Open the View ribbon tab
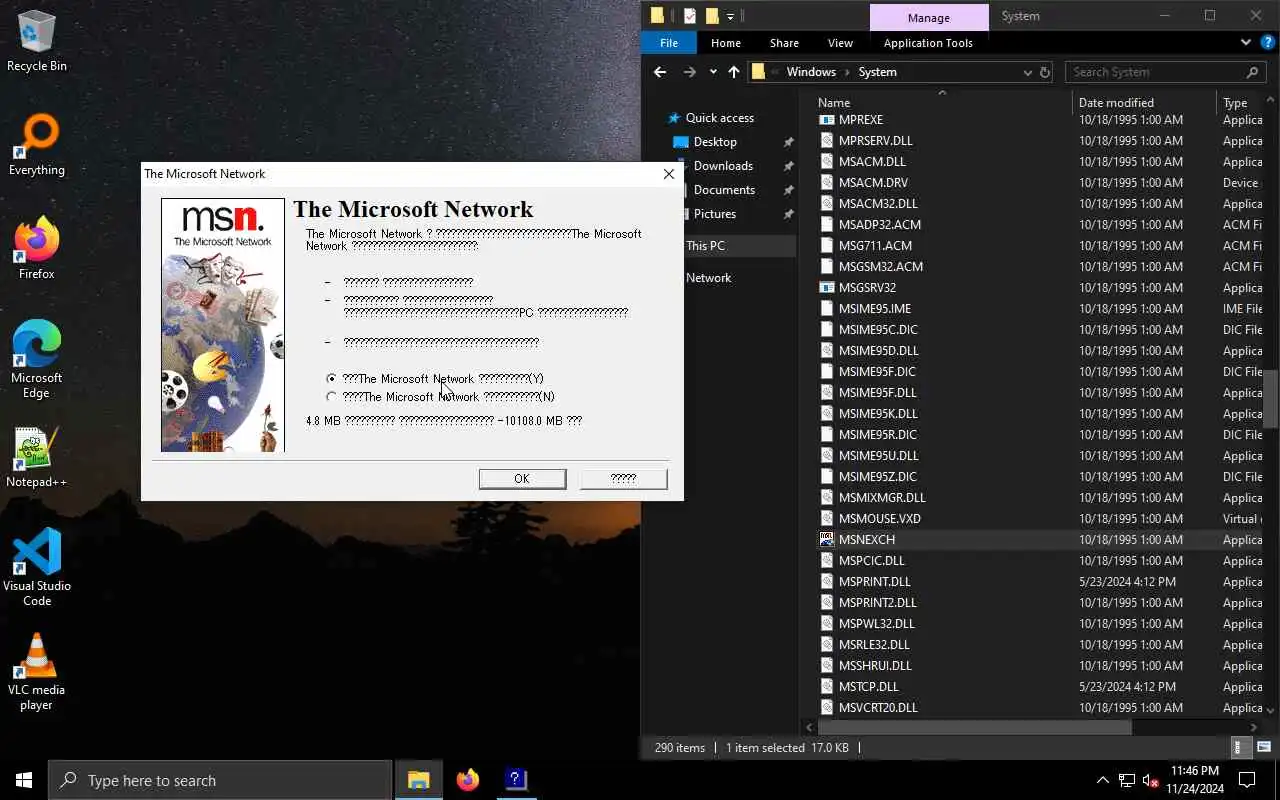 pyautogui.click(x=840, y=43)
